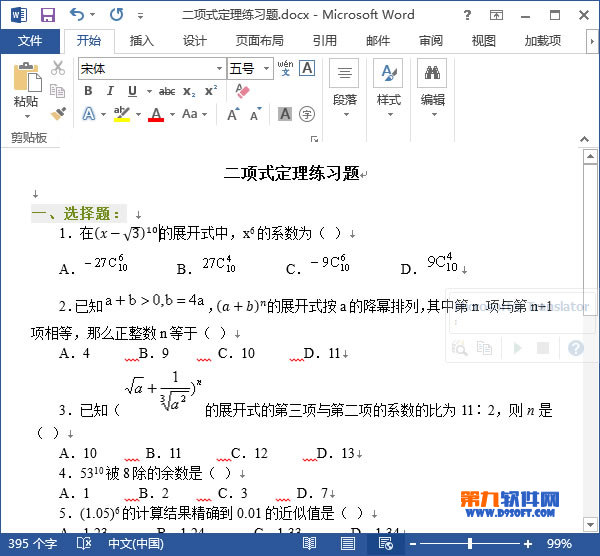Open the font size dropdown 五号
This screenshot has width=600, height=556.
(x=266, y=69)
